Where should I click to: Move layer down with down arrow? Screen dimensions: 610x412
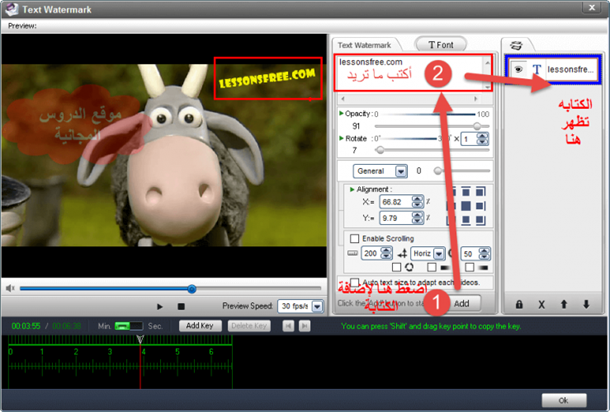(586, 304)
